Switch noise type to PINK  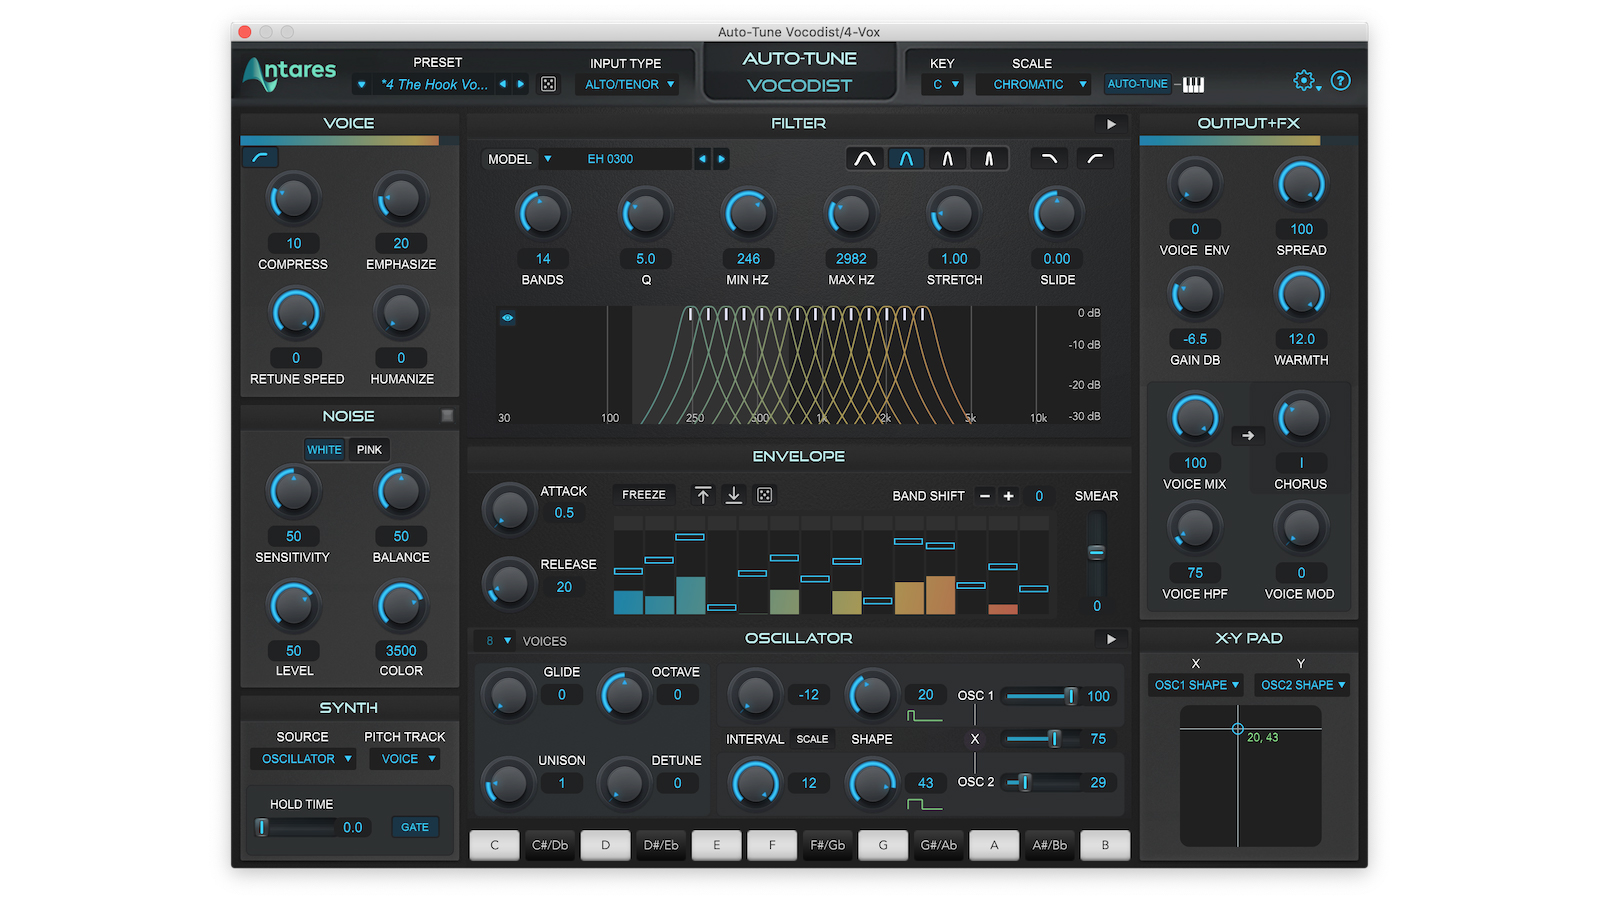pos(368,449)
